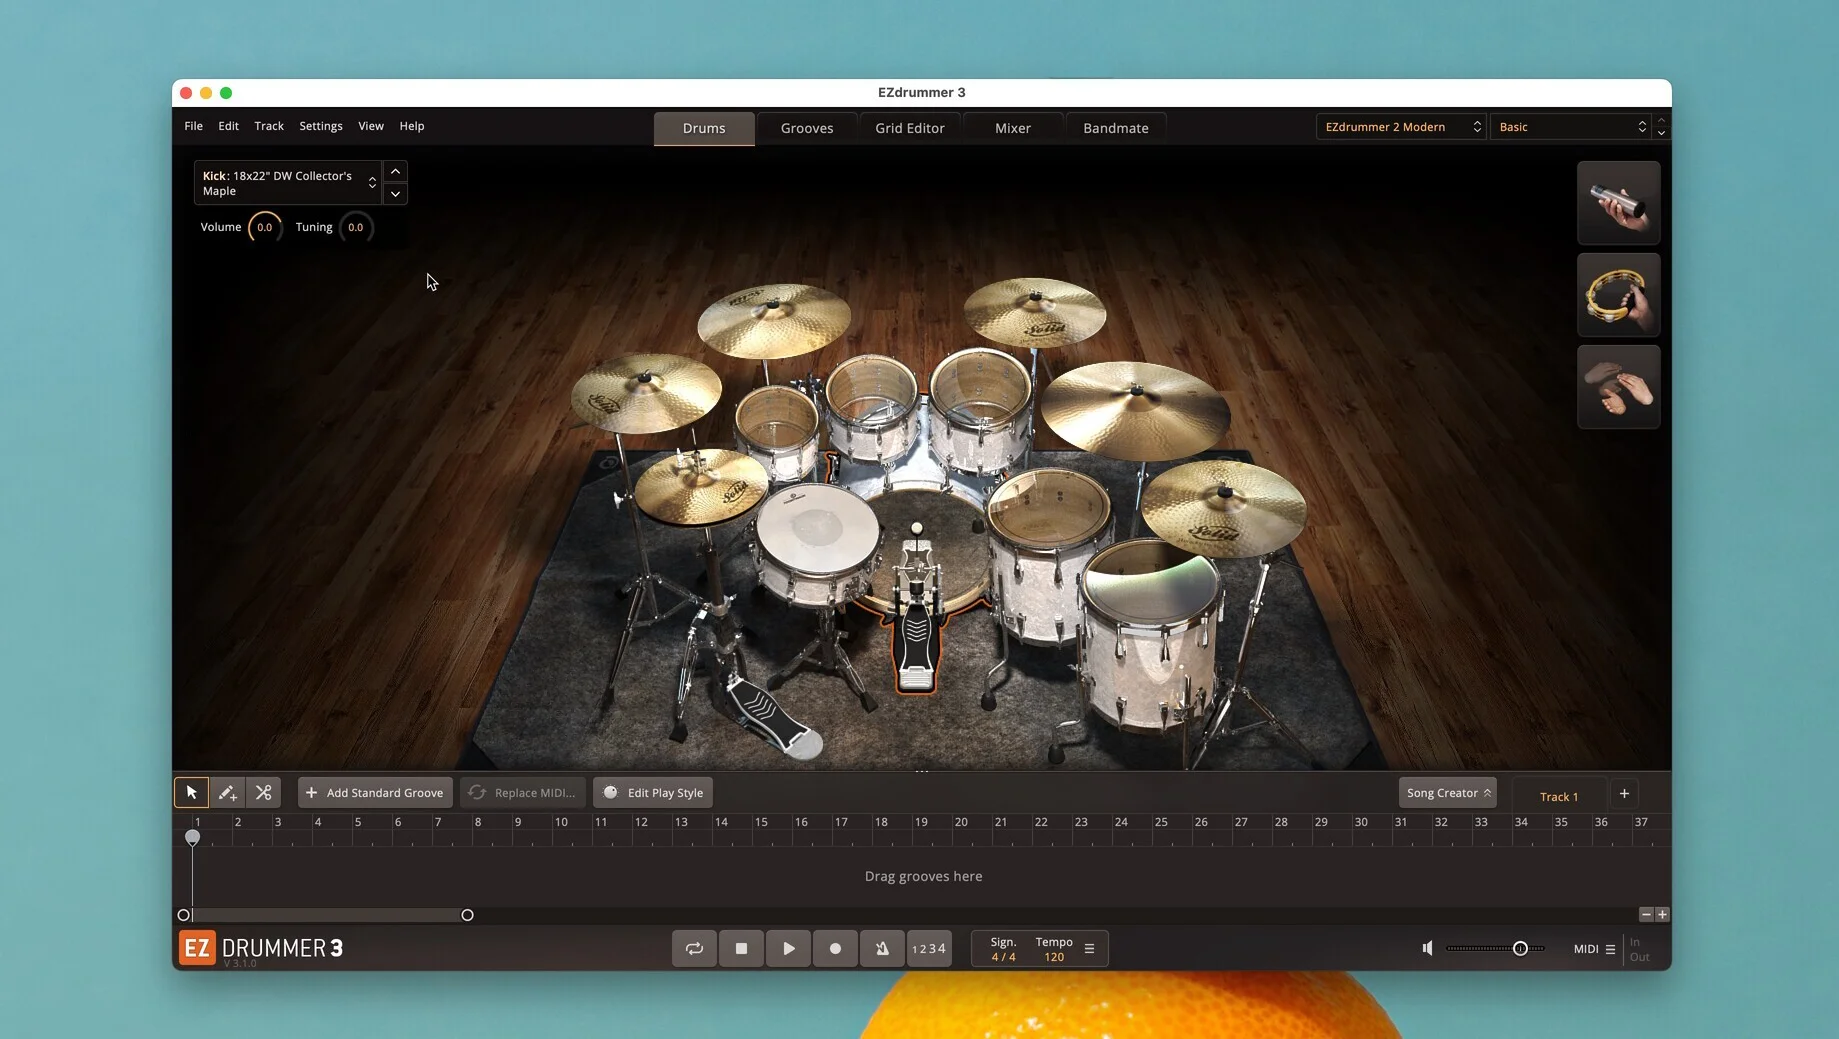Screen dimensions: 1839x1039
Task: Select the scissors cut tool
Action: [x=263, y=793]
